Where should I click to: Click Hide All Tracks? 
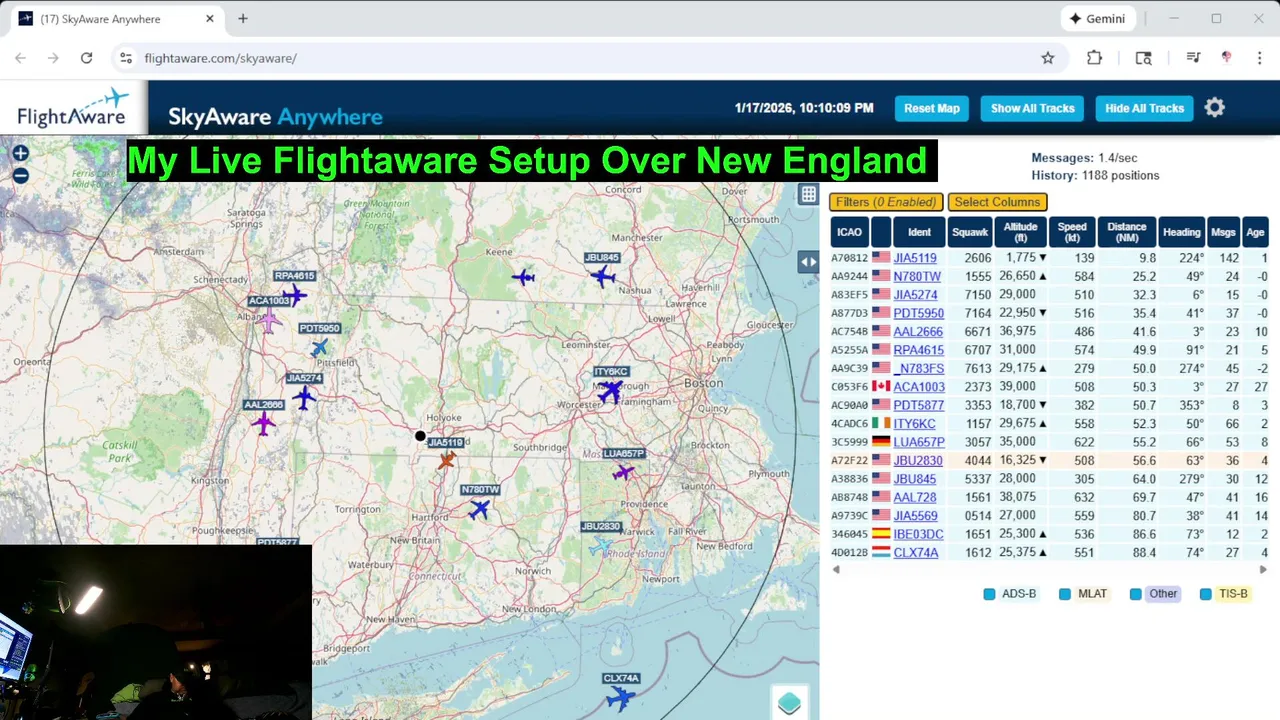[1144, 108]
